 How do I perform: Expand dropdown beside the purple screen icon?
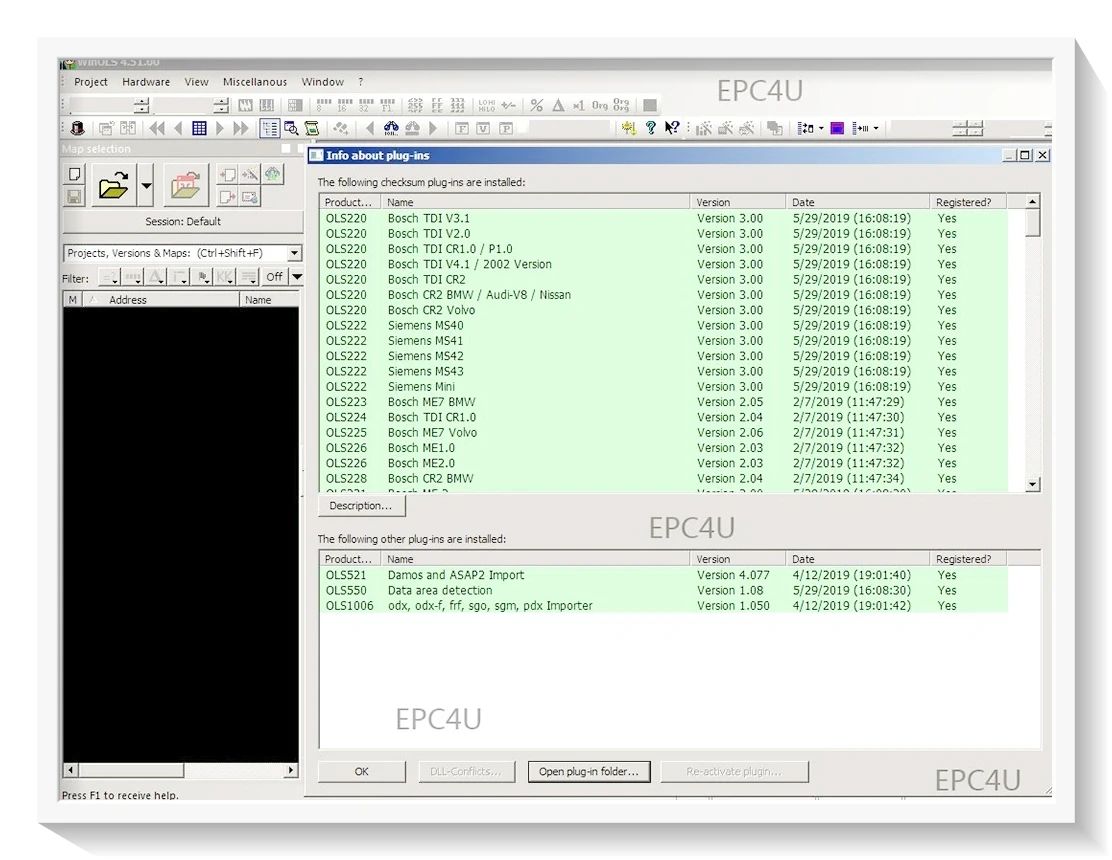coord(821,128)
